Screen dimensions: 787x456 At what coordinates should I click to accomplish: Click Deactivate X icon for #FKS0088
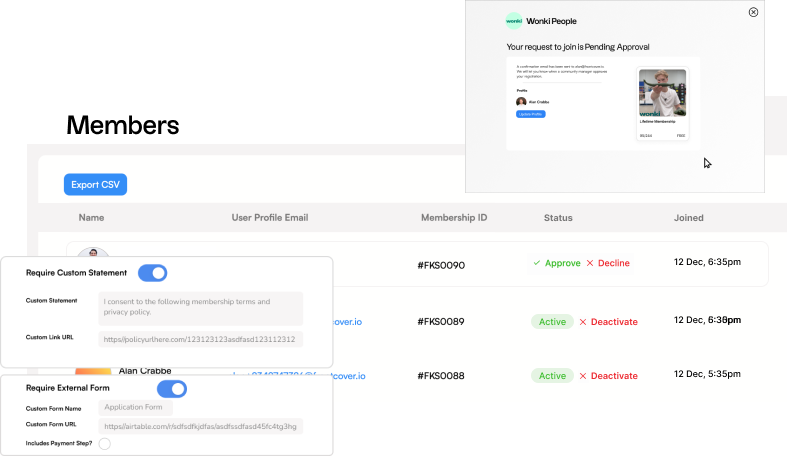coord(583,376)
